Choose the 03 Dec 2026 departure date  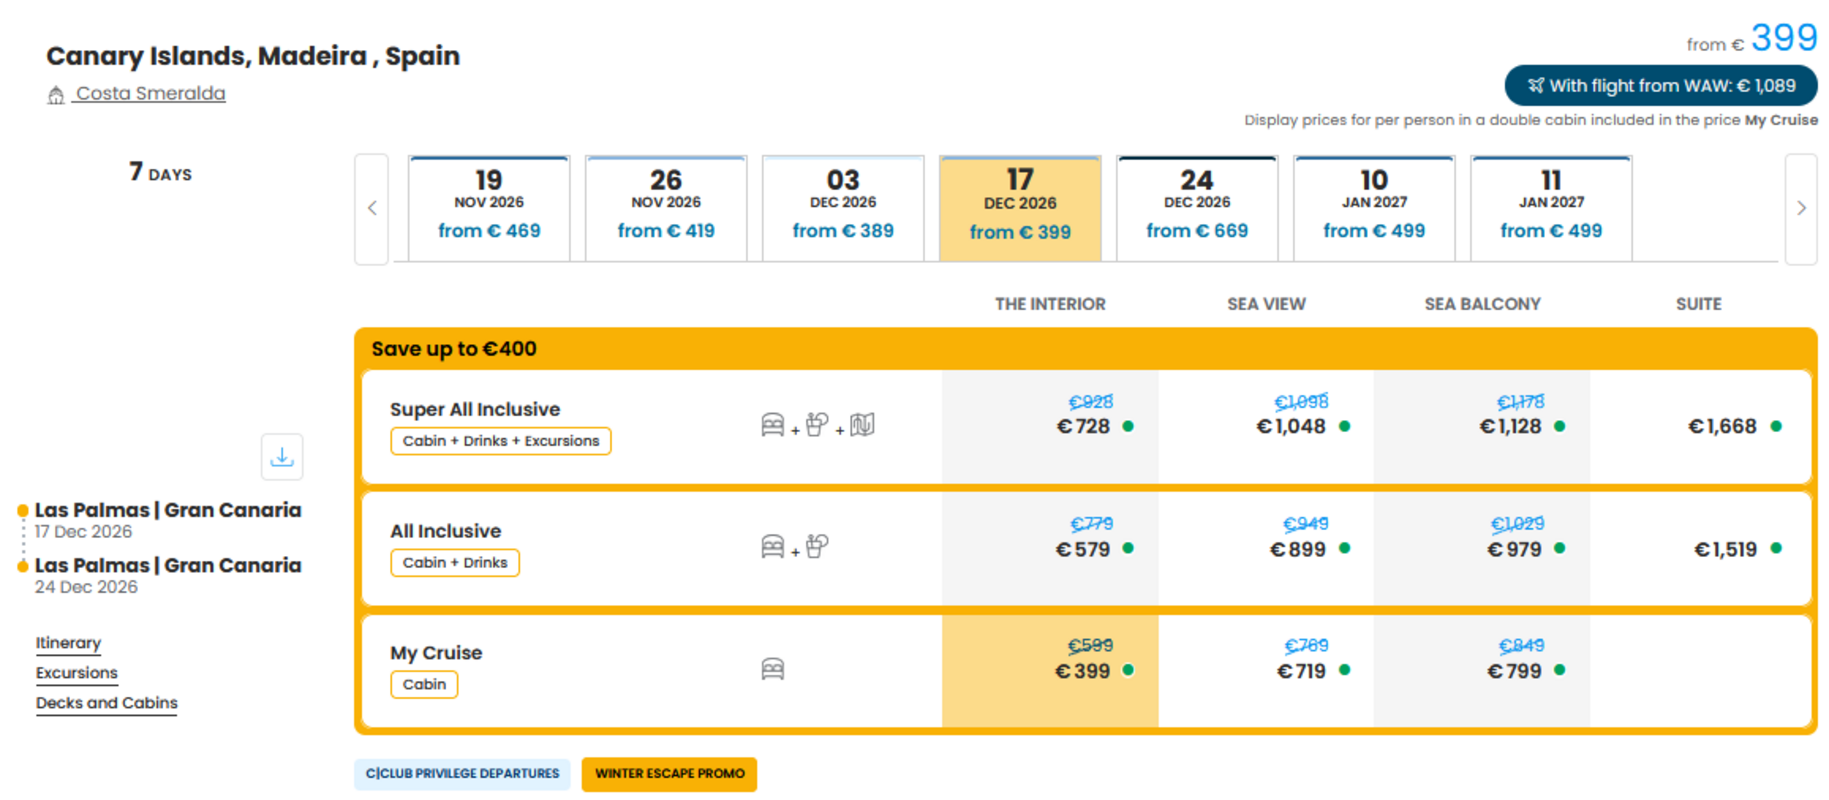tap(843, 208)
